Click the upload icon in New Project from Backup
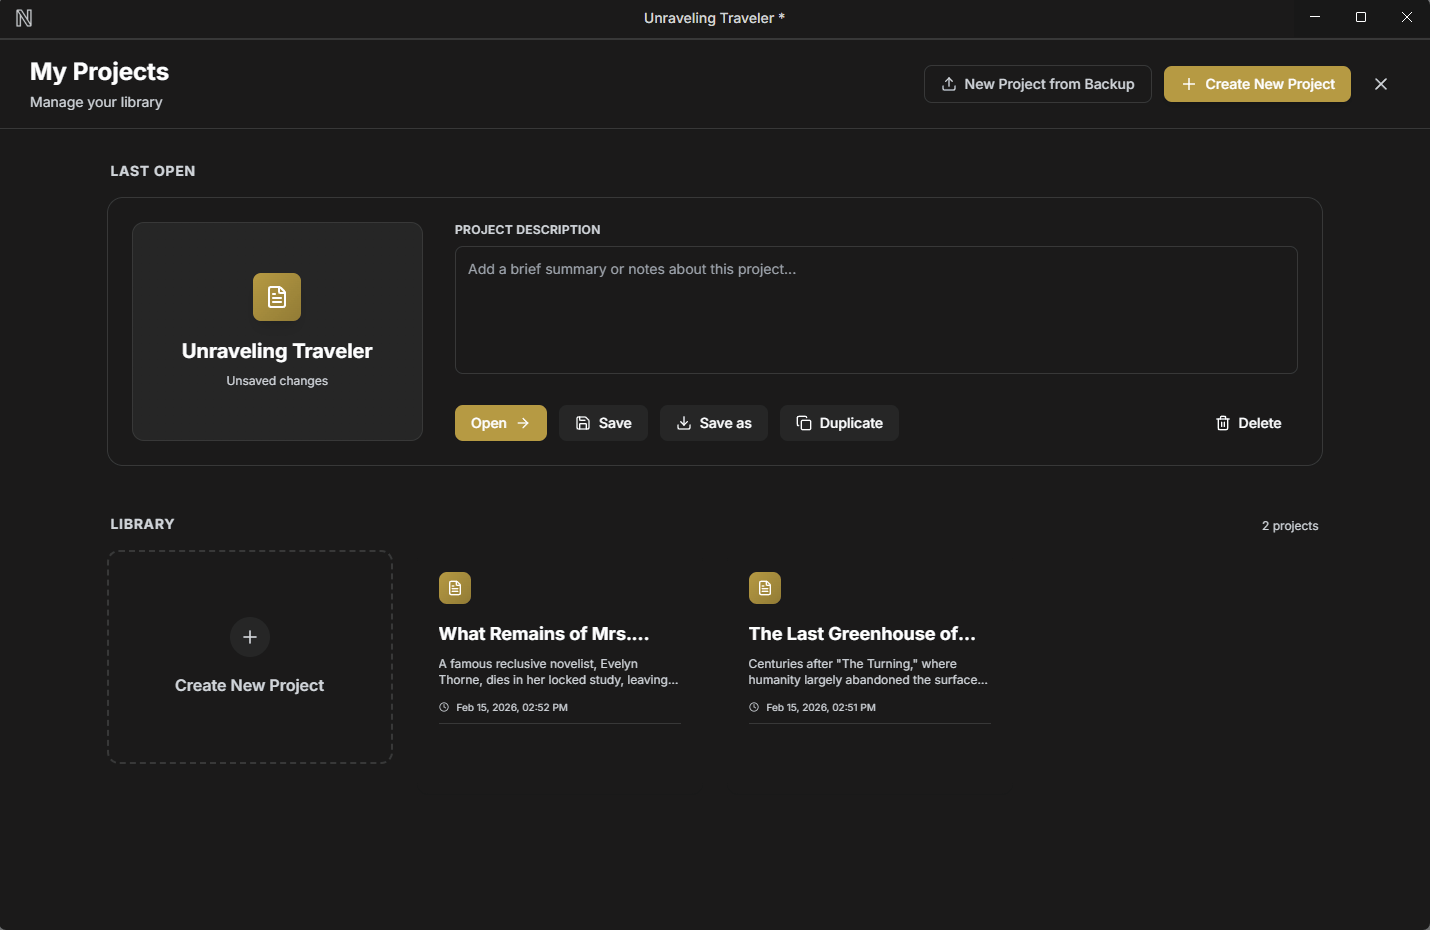 coord(948,84)
